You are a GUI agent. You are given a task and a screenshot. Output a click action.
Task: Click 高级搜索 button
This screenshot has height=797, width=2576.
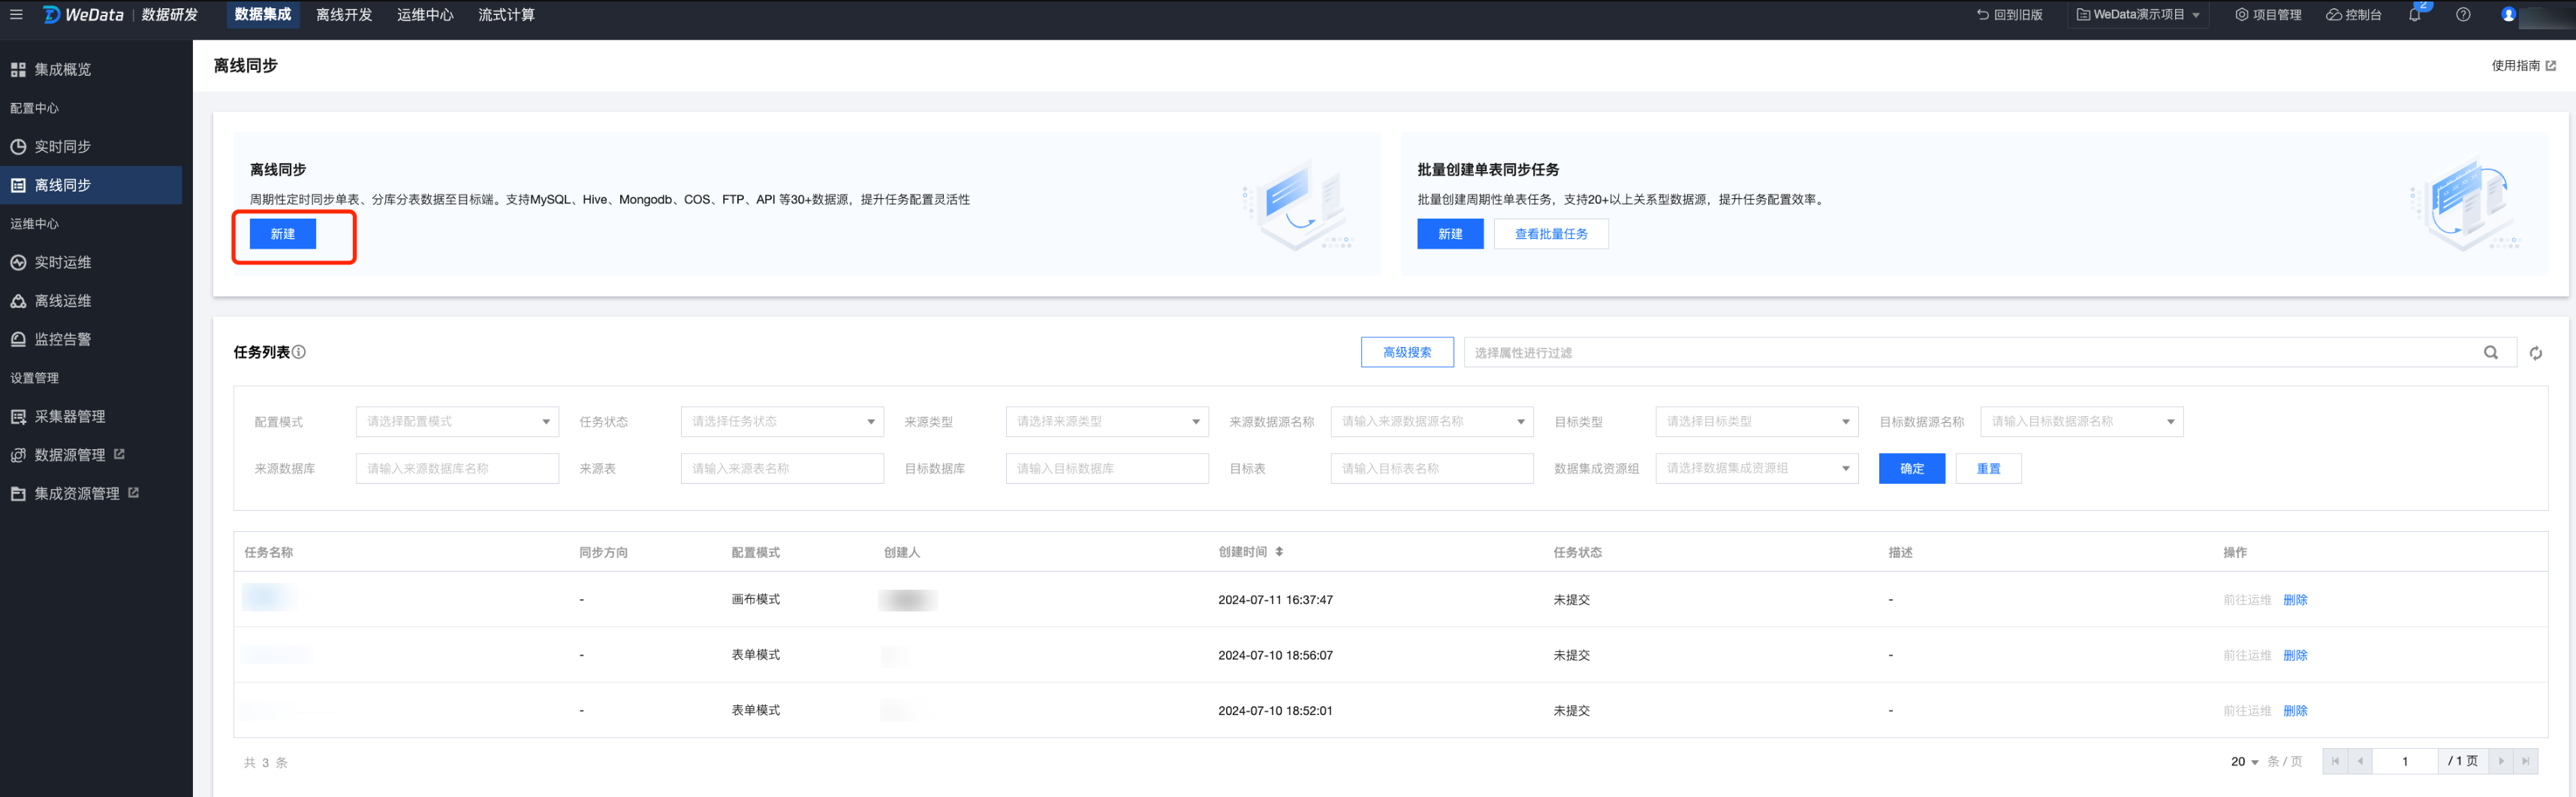click(1407, 352)
